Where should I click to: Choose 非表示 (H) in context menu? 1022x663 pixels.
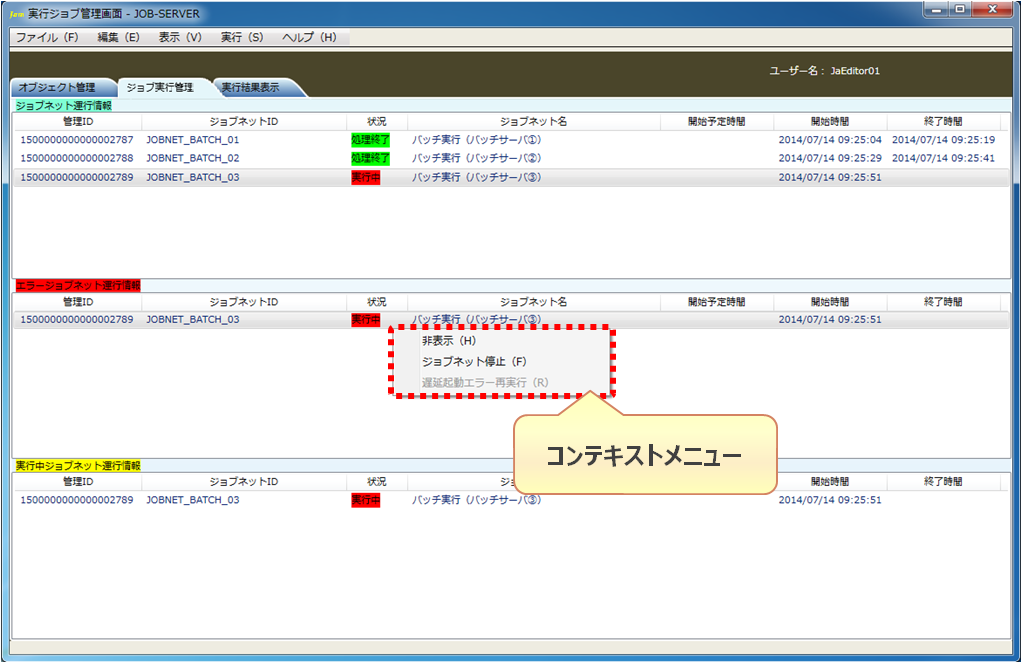click(449, 340)
